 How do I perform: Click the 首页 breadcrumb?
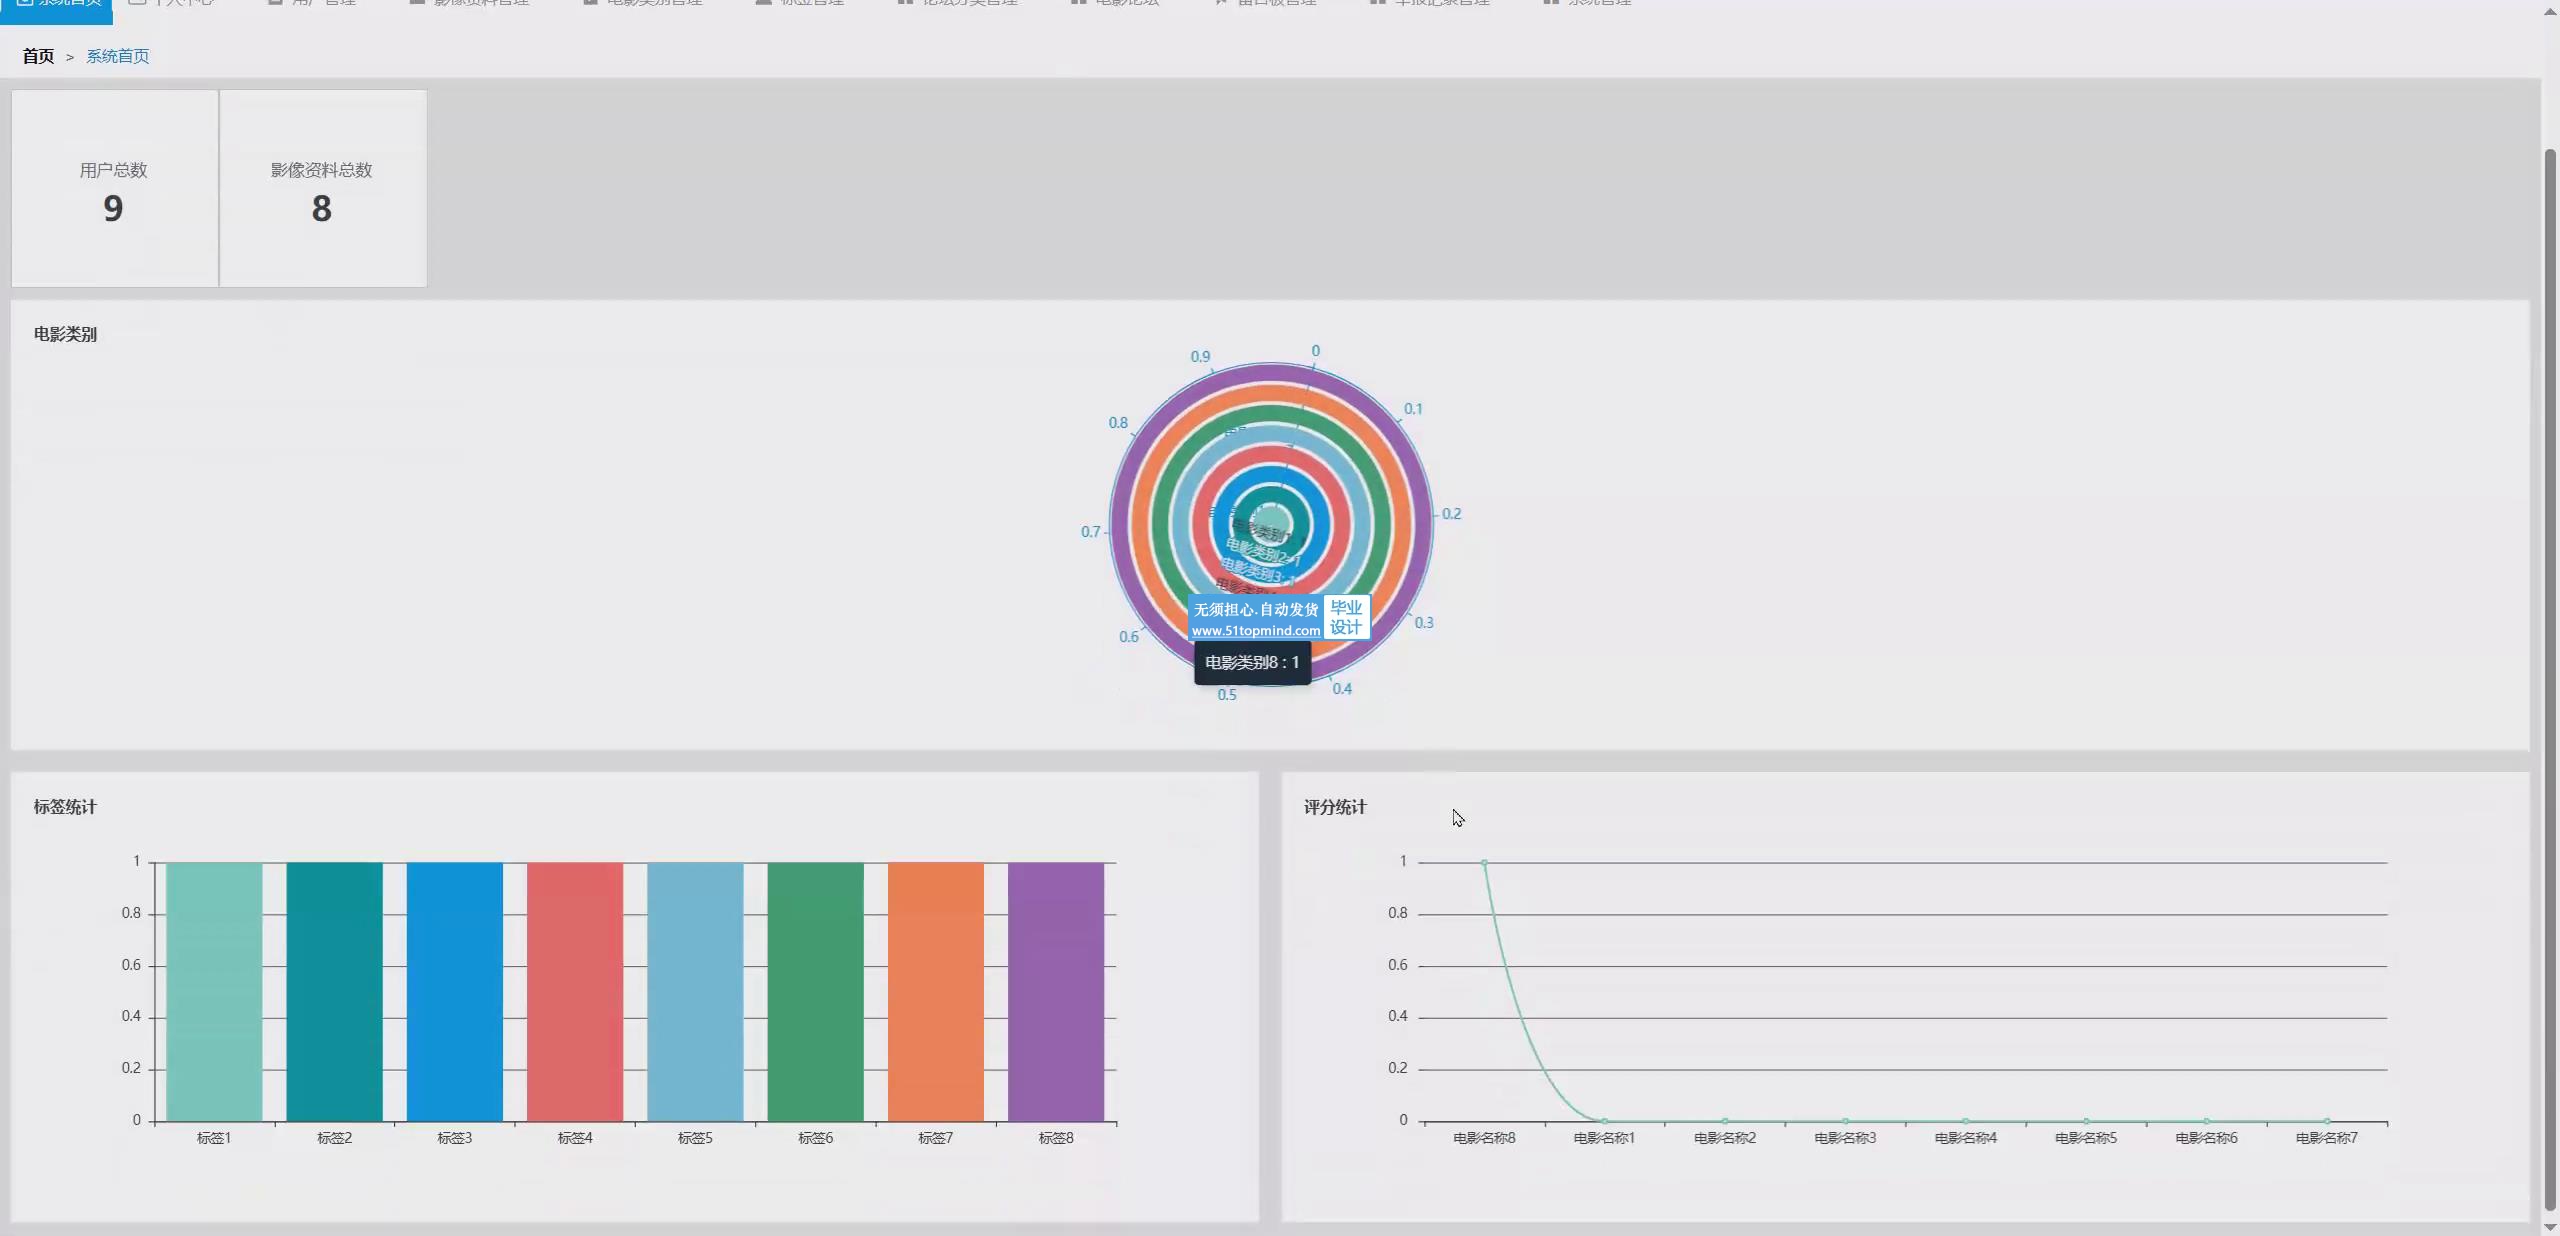pyautogui.click(x=38, y=56)
